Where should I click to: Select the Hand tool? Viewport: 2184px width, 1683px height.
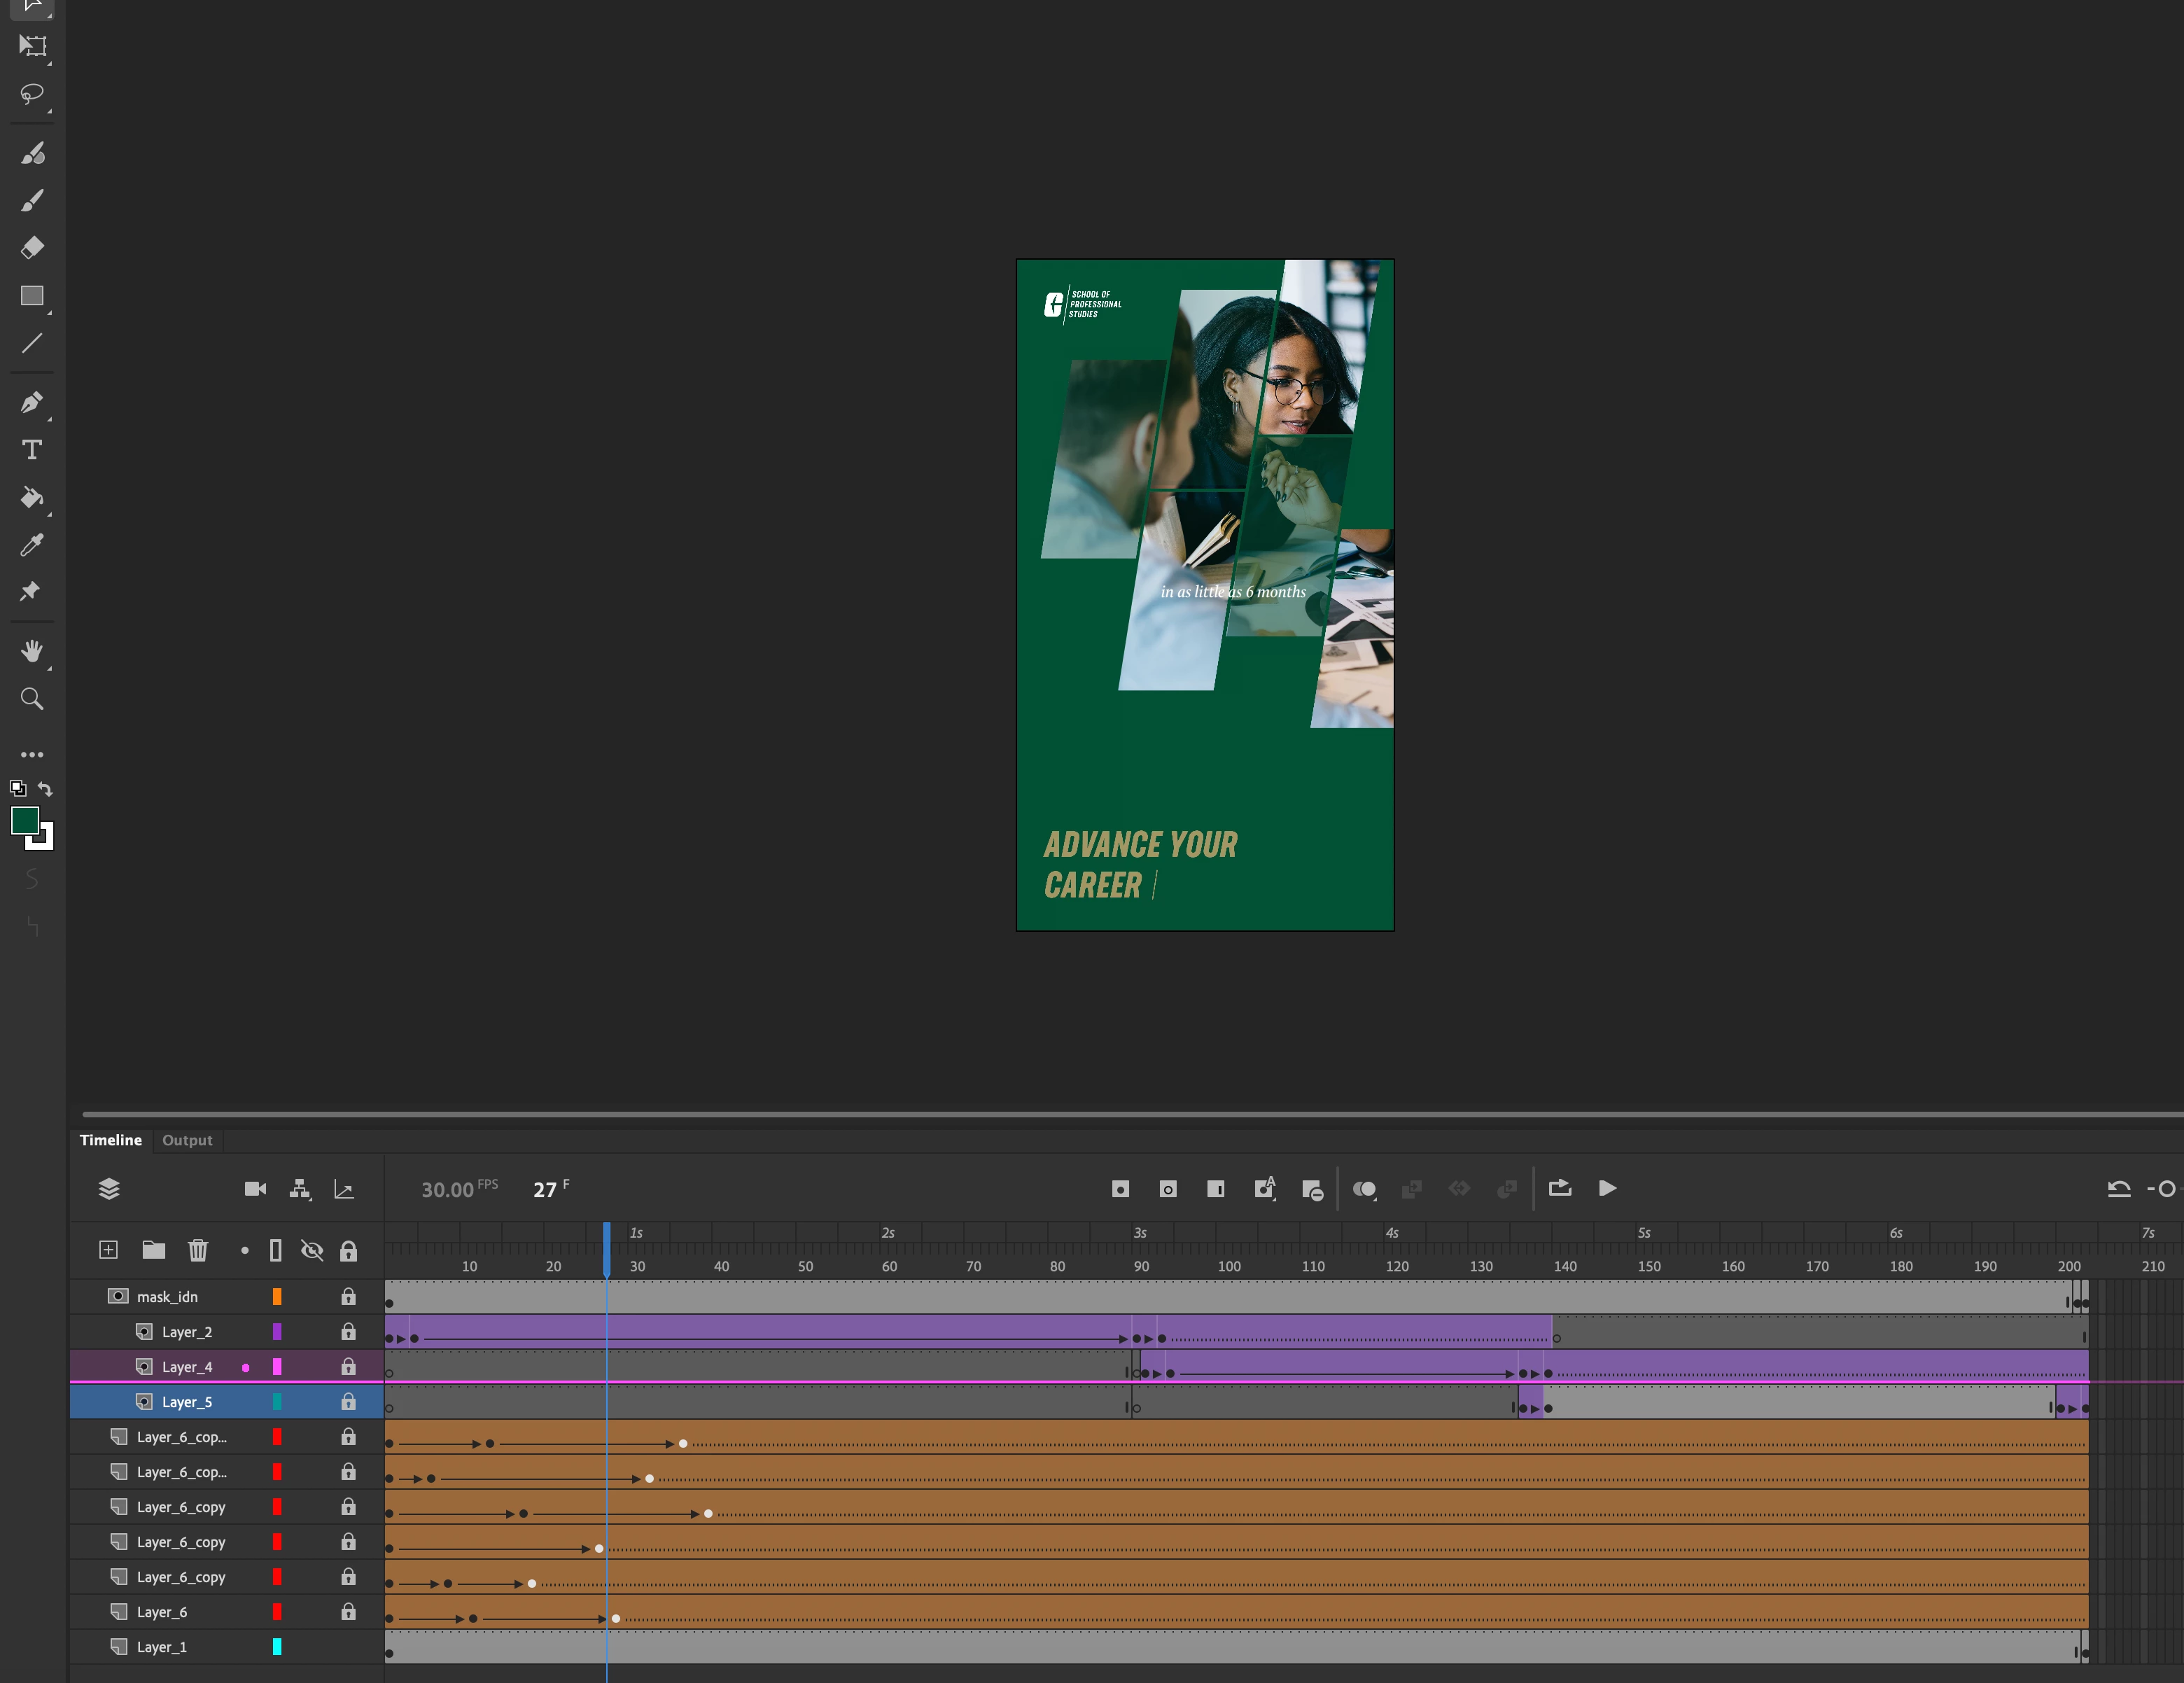(32, 651)
